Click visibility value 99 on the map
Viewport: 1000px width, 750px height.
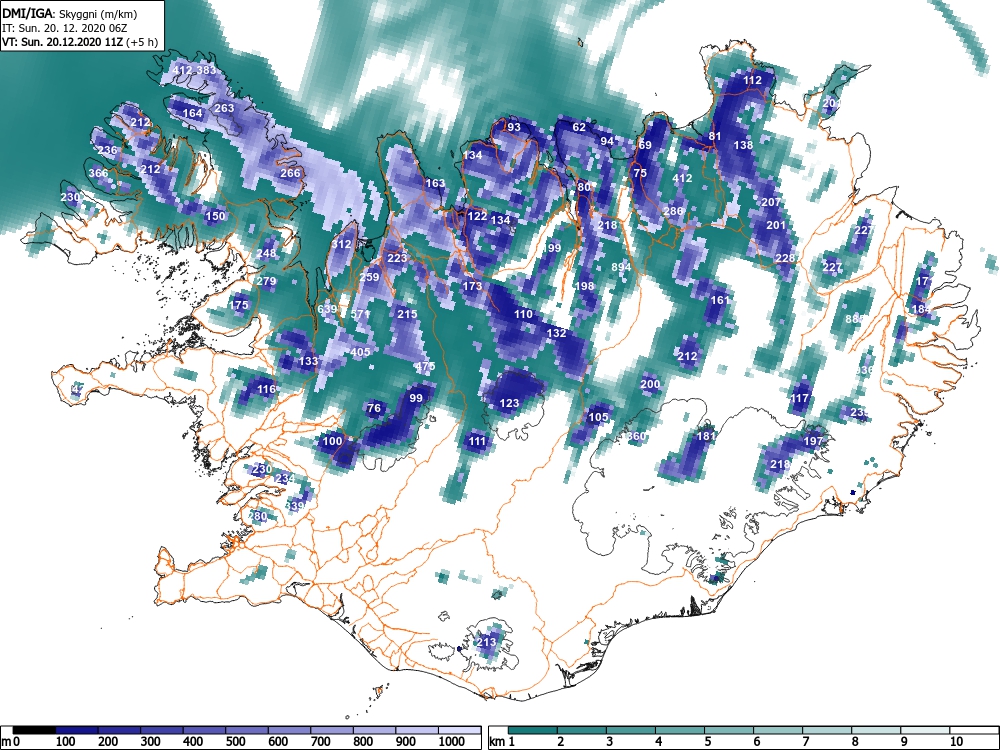[416, 398]
